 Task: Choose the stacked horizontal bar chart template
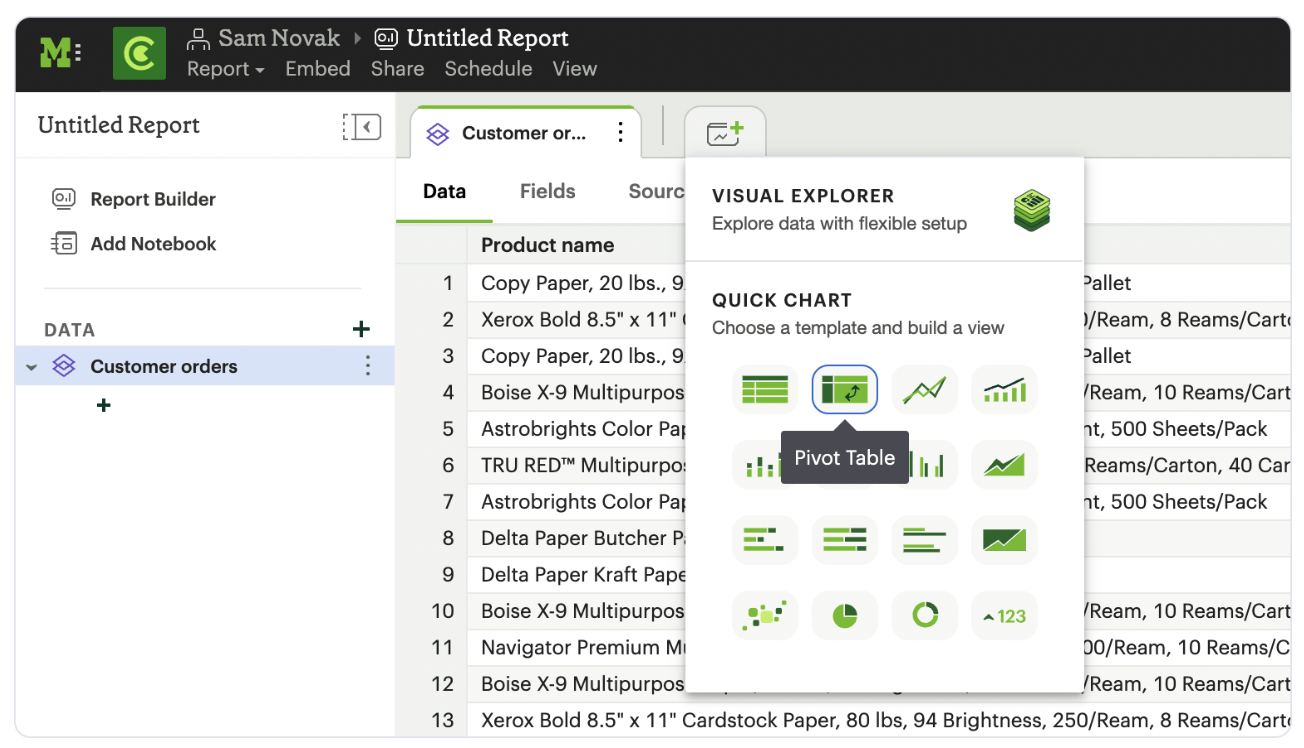(765, 540)
